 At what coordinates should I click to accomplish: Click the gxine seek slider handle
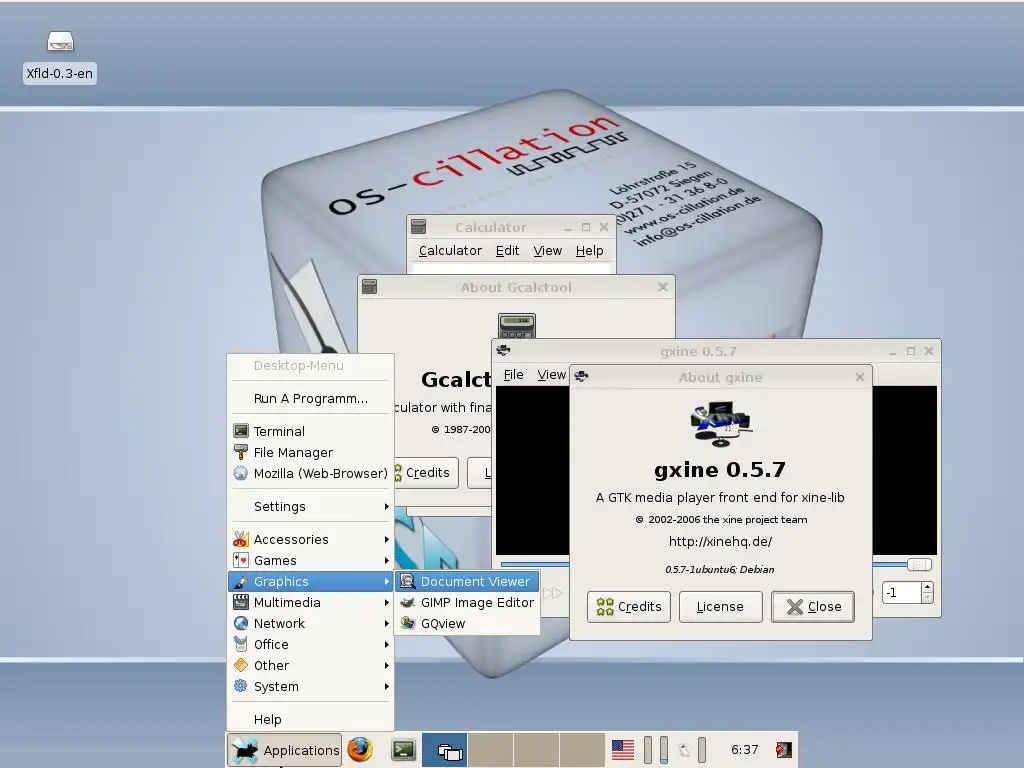pyautogui.click(x=919, y=564)
